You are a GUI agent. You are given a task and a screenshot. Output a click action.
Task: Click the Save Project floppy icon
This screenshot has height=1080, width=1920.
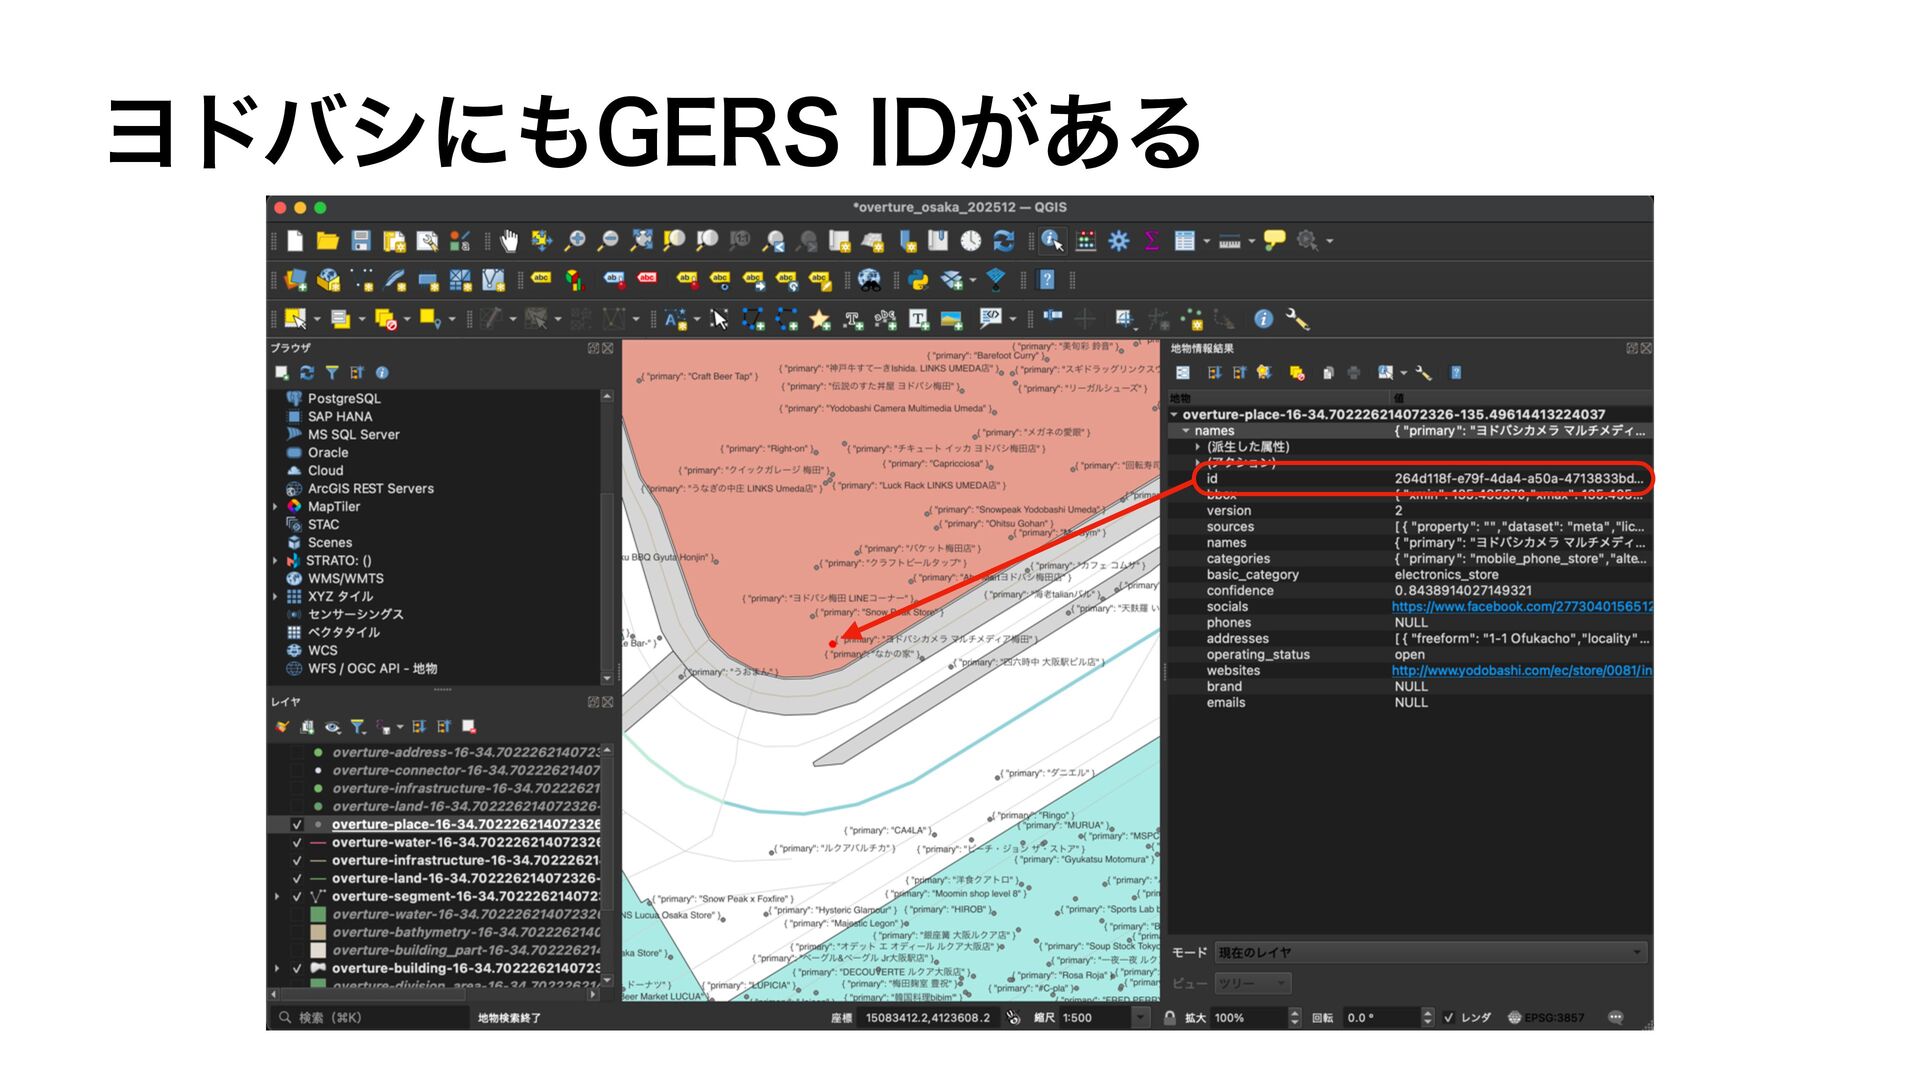(361, 241)
